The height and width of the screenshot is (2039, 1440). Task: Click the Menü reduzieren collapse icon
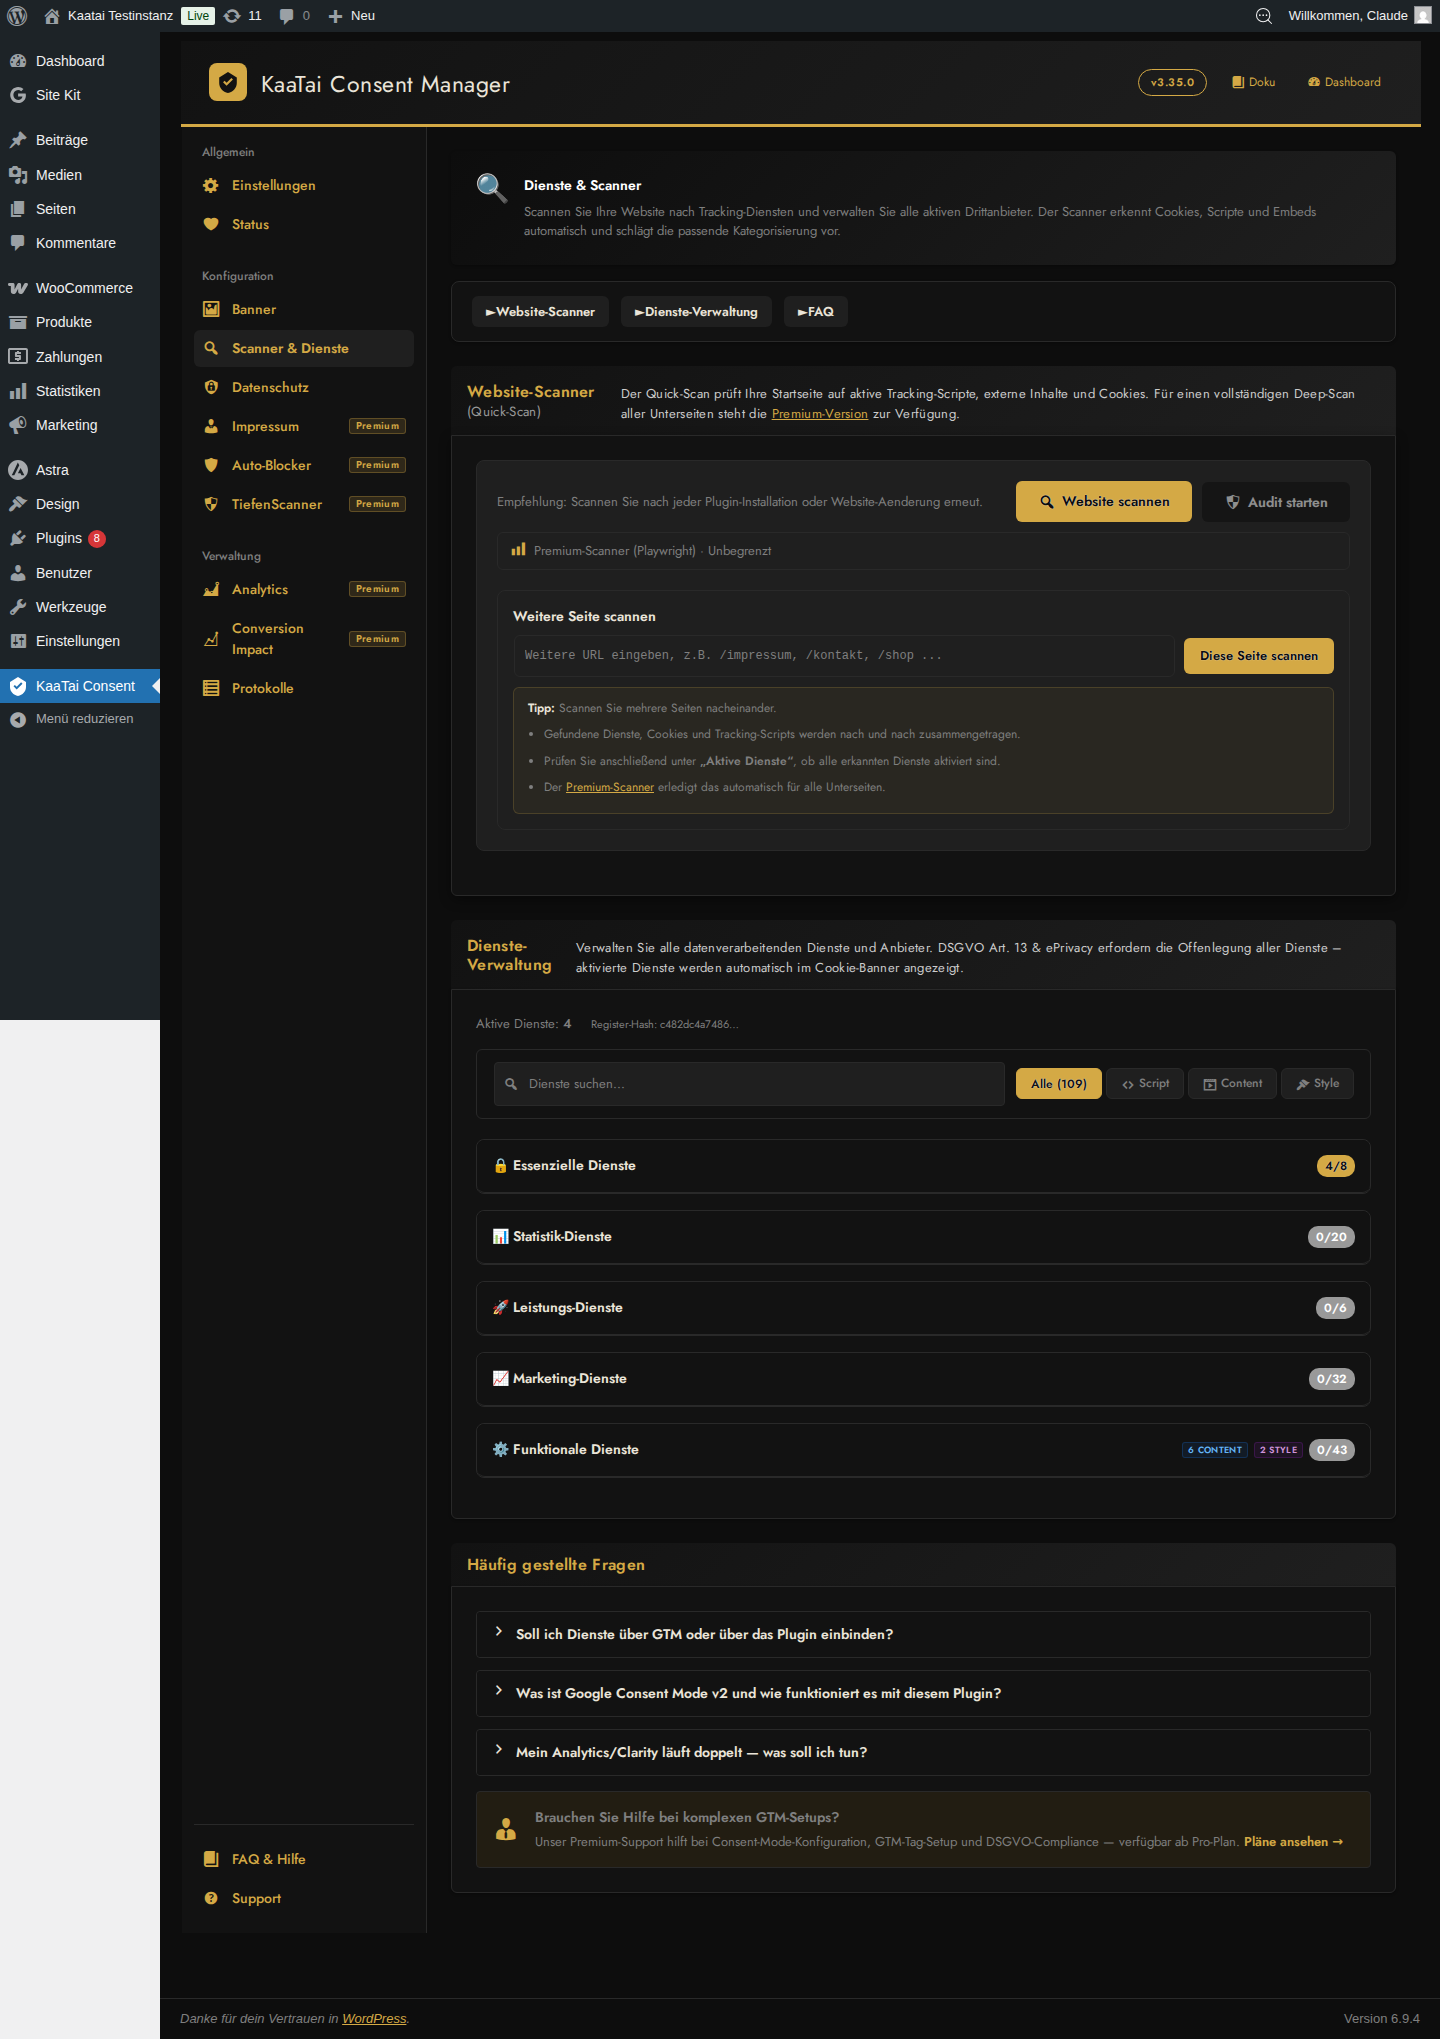click(x=18, y=719)
